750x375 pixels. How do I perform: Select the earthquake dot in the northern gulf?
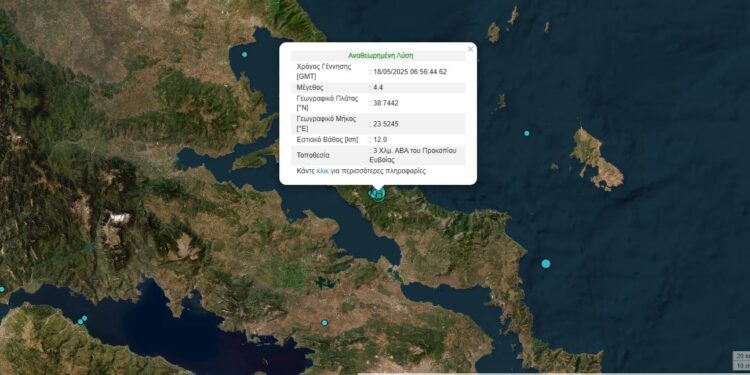(244, 55)
